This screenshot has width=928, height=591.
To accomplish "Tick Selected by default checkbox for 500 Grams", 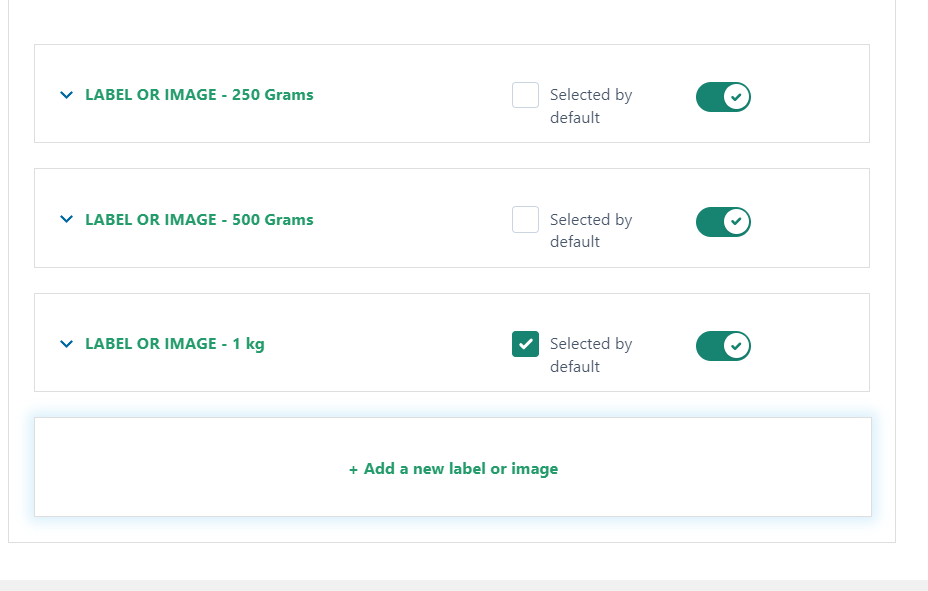I will pos(525,219).
